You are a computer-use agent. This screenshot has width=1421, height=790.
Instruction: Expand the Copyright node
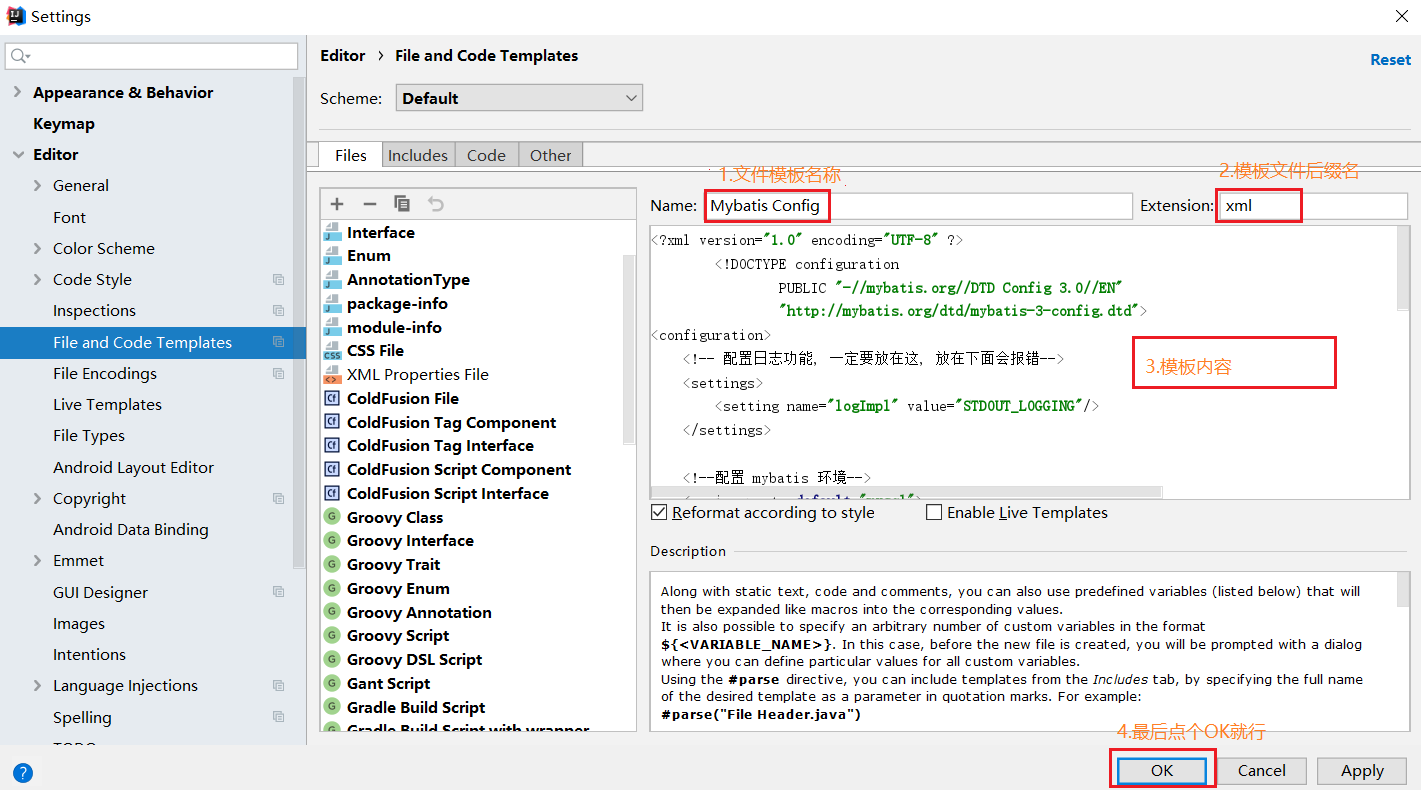coord(38,498)
